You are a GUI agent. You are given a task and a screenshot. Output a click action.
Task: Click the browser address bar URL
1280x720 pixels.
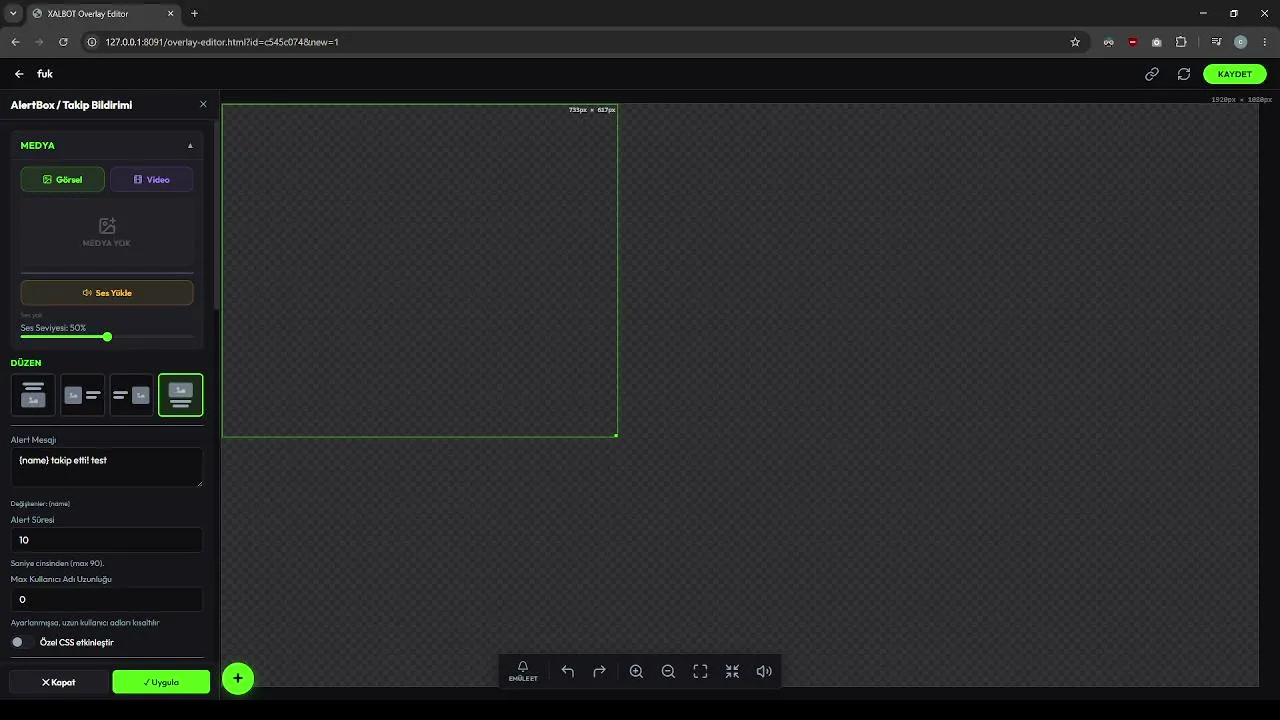pyautogui.click(x=222, y=42)
